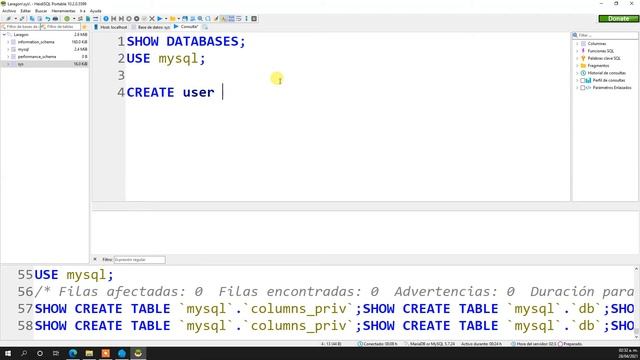This screenshot has width=640, height=360.
Task: Click the Filtro regular expression field
Action: (x=139, y=260)
